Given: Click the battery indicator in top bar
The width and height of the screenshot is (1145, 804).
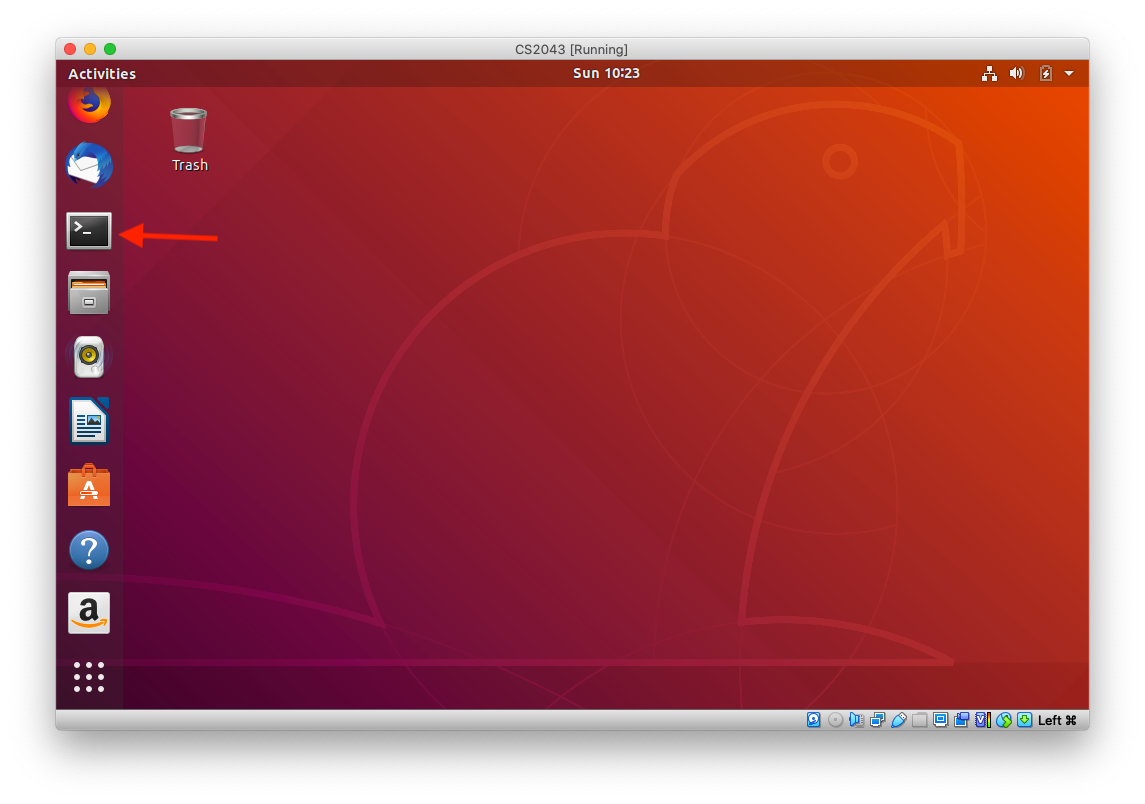Looking at the screenshot, I should (x=1045, y=73).
